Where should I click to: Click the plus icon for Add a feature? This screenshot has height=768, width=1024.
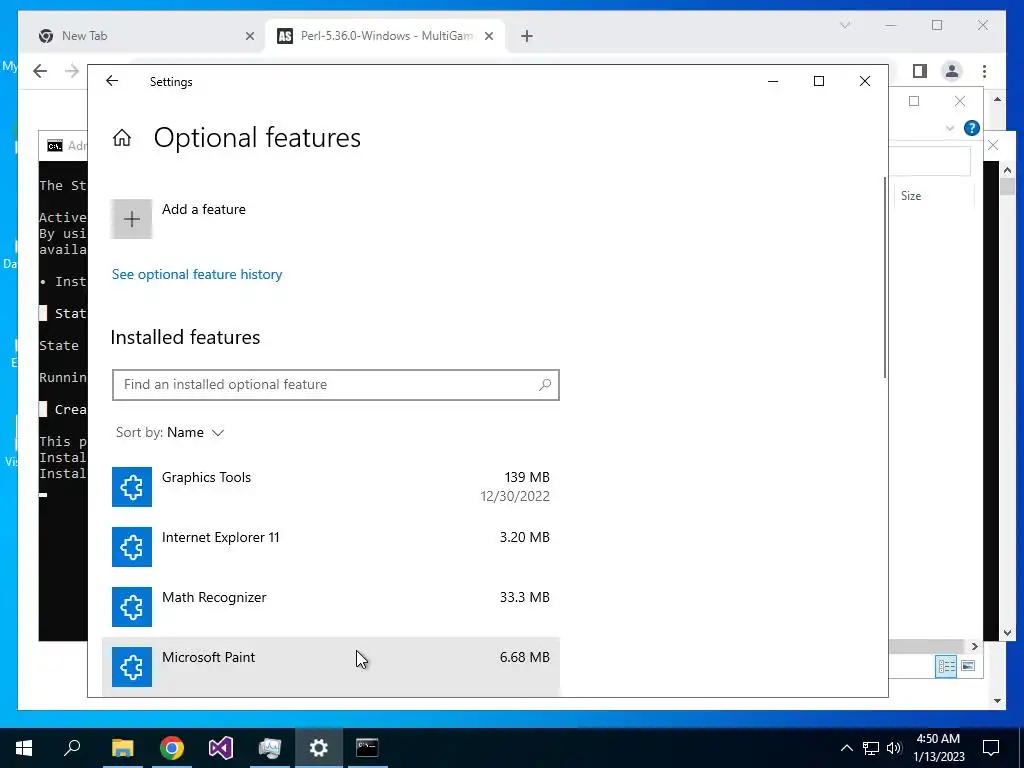tap(132, 219)
